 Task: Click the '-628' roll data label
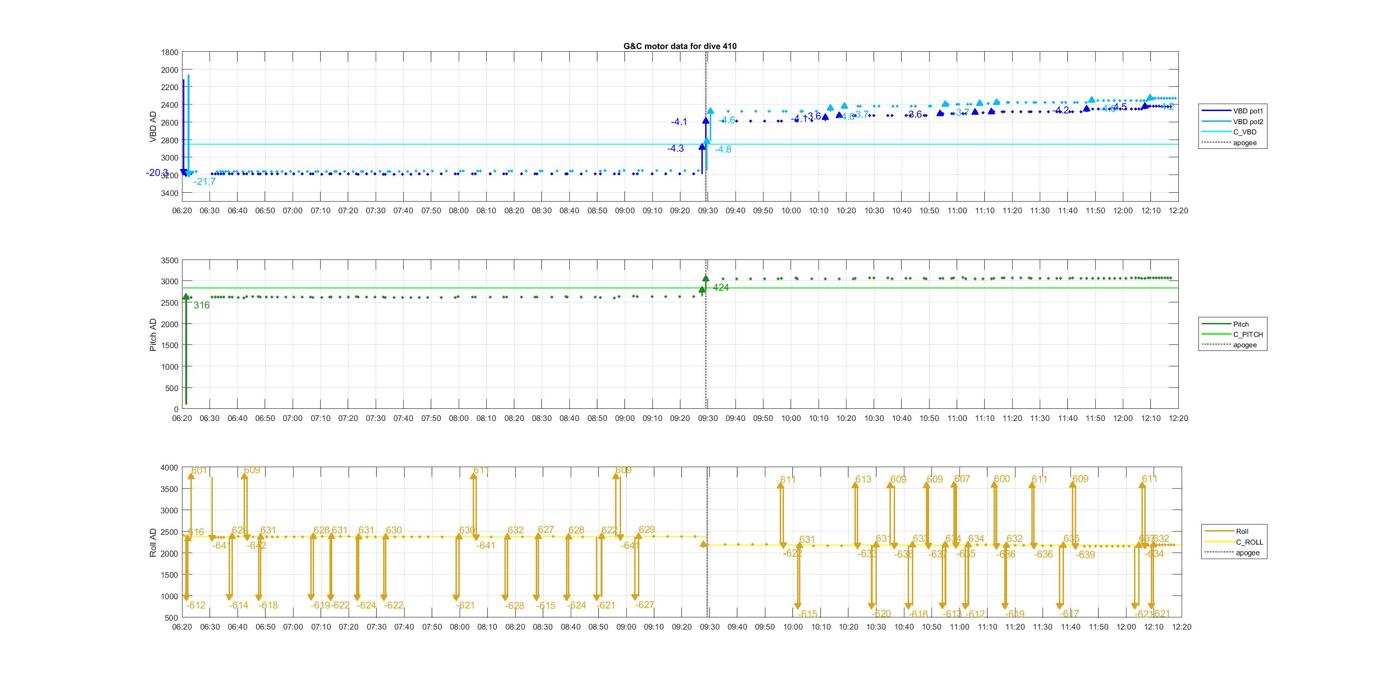pyautogui.click(x=514, y=606)
